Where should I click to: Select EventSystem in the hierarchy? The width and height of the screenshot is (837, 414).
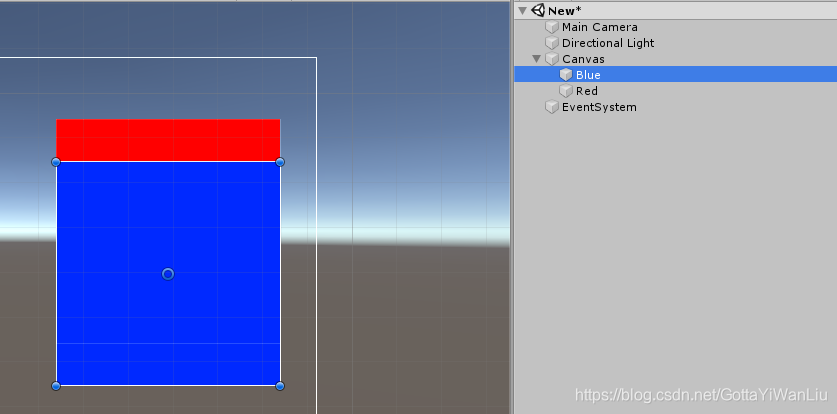[599, 107]
